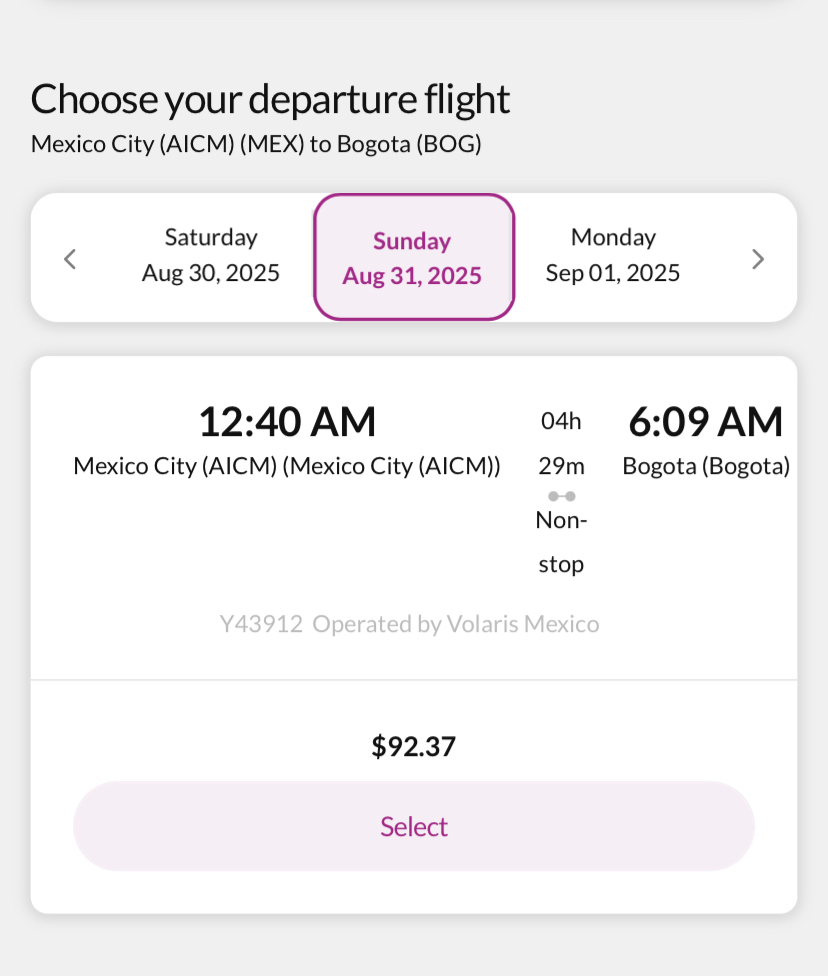Click the Operated by Volaris Mexico text

456,625
